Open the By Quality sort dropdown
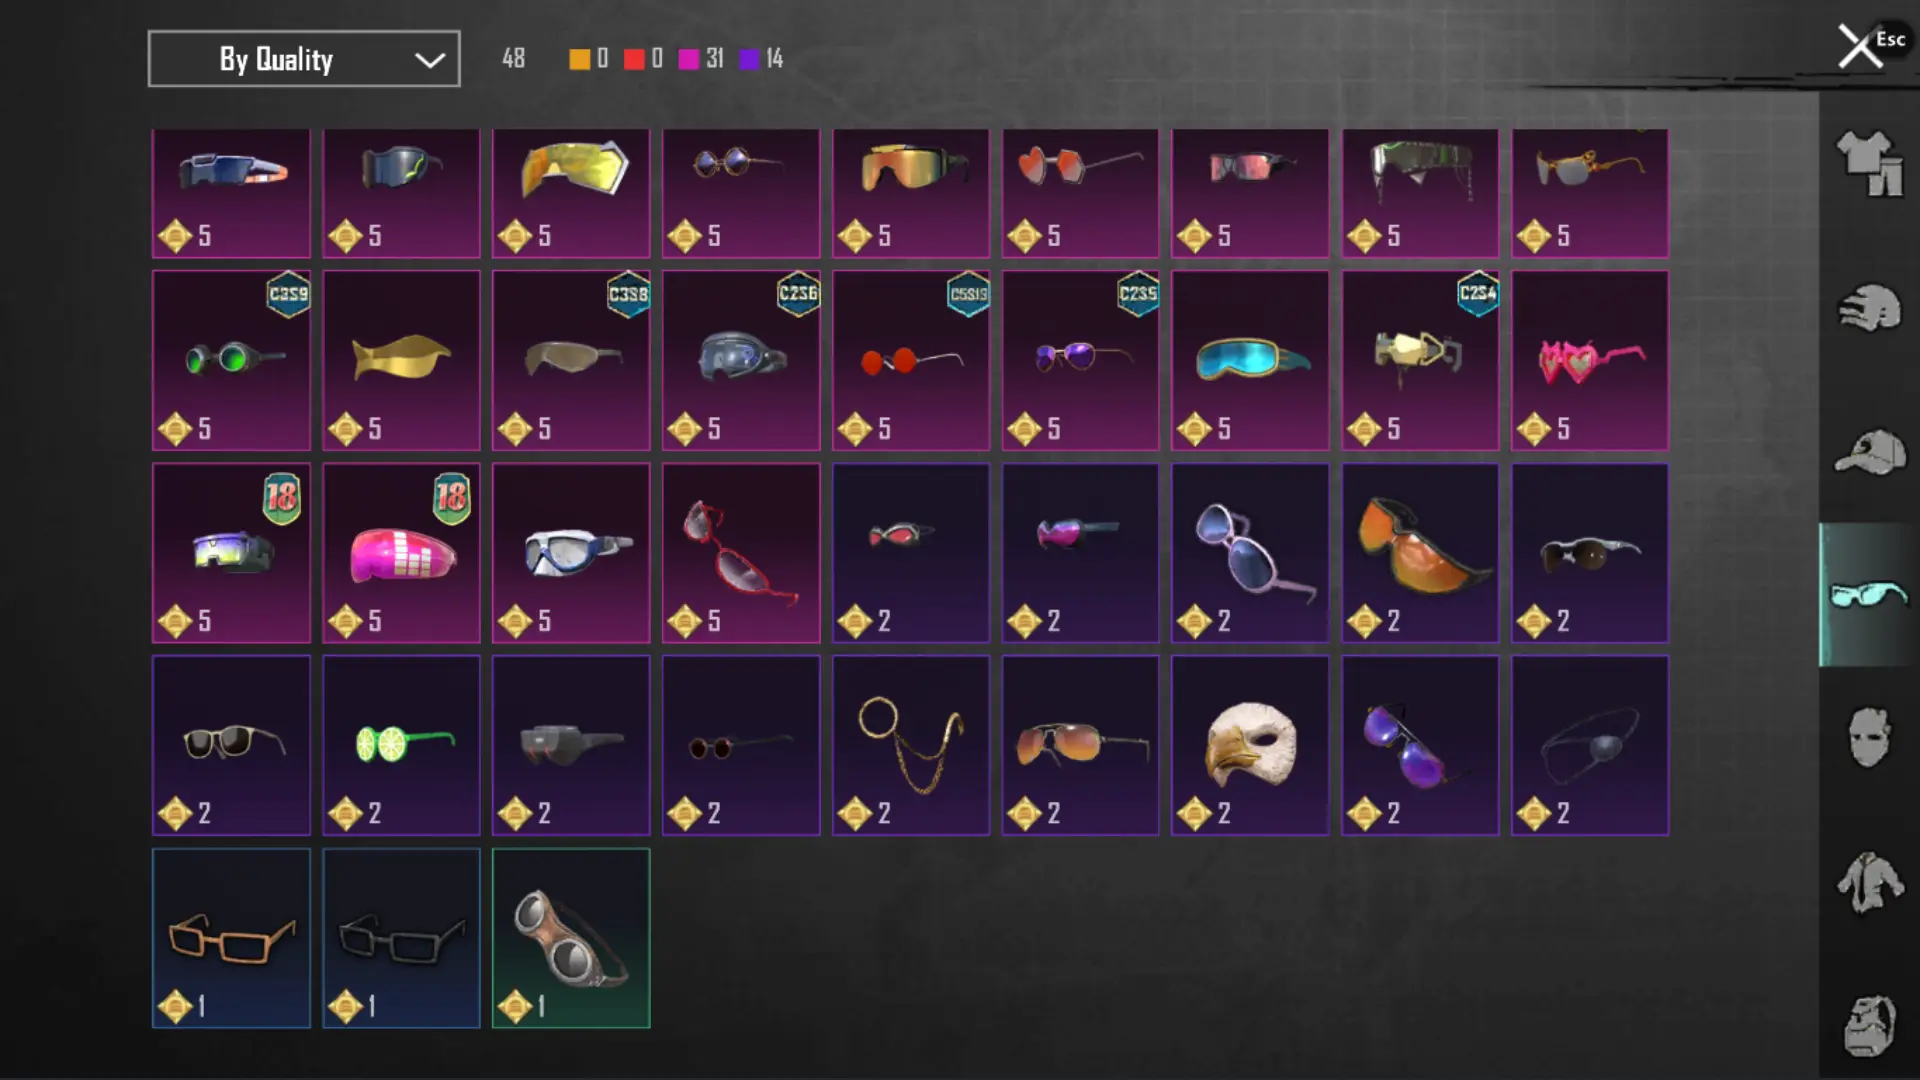 (304, 59)
